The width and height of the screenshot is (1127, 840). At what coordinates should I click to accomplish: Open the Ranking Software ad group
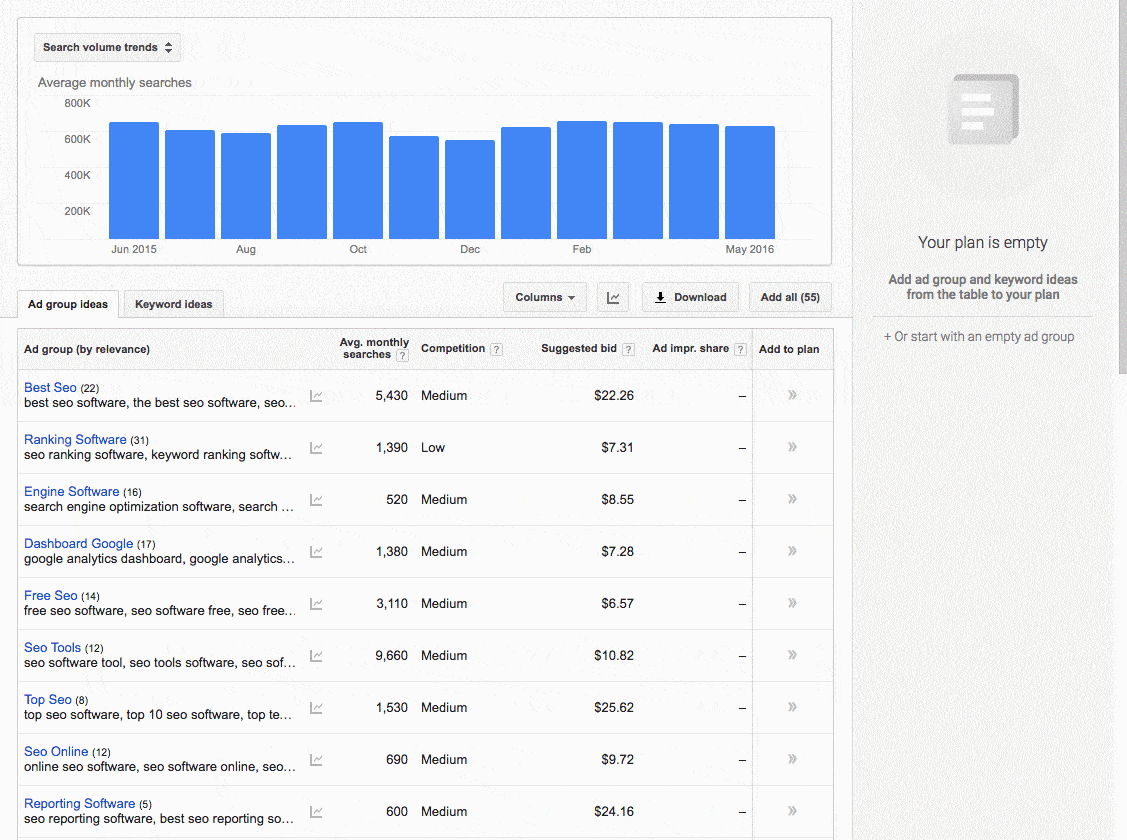75,439
